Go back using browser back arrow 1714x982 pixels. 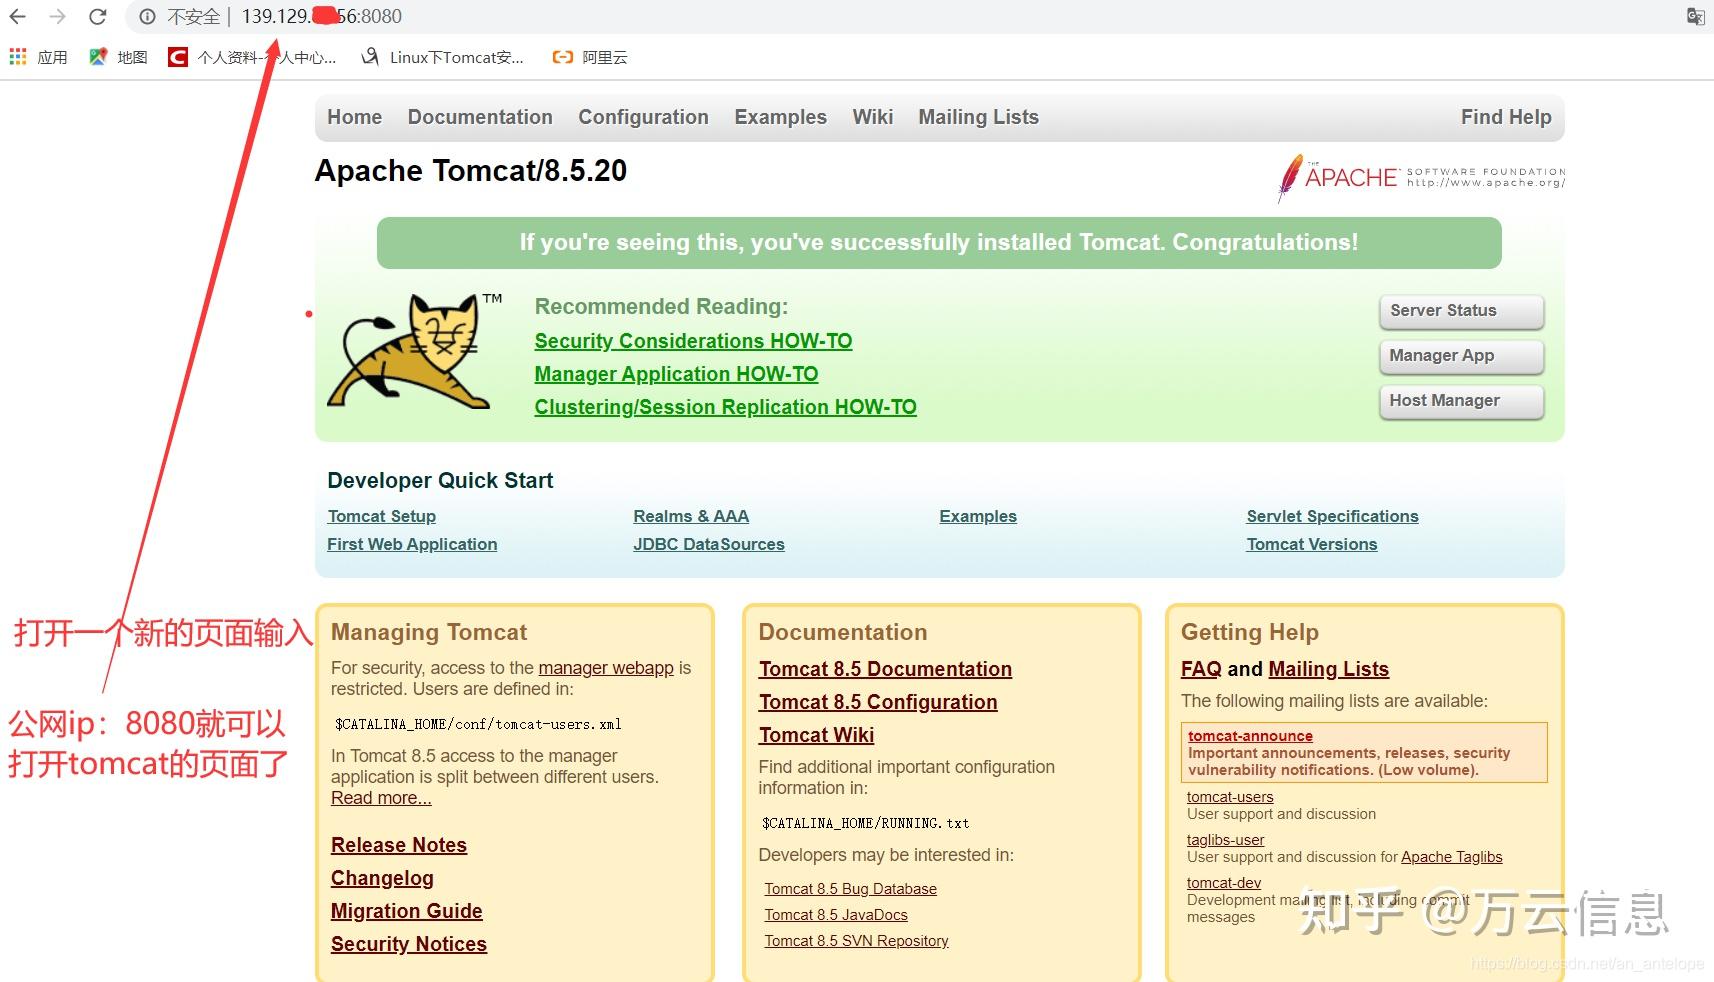point(18,16)
